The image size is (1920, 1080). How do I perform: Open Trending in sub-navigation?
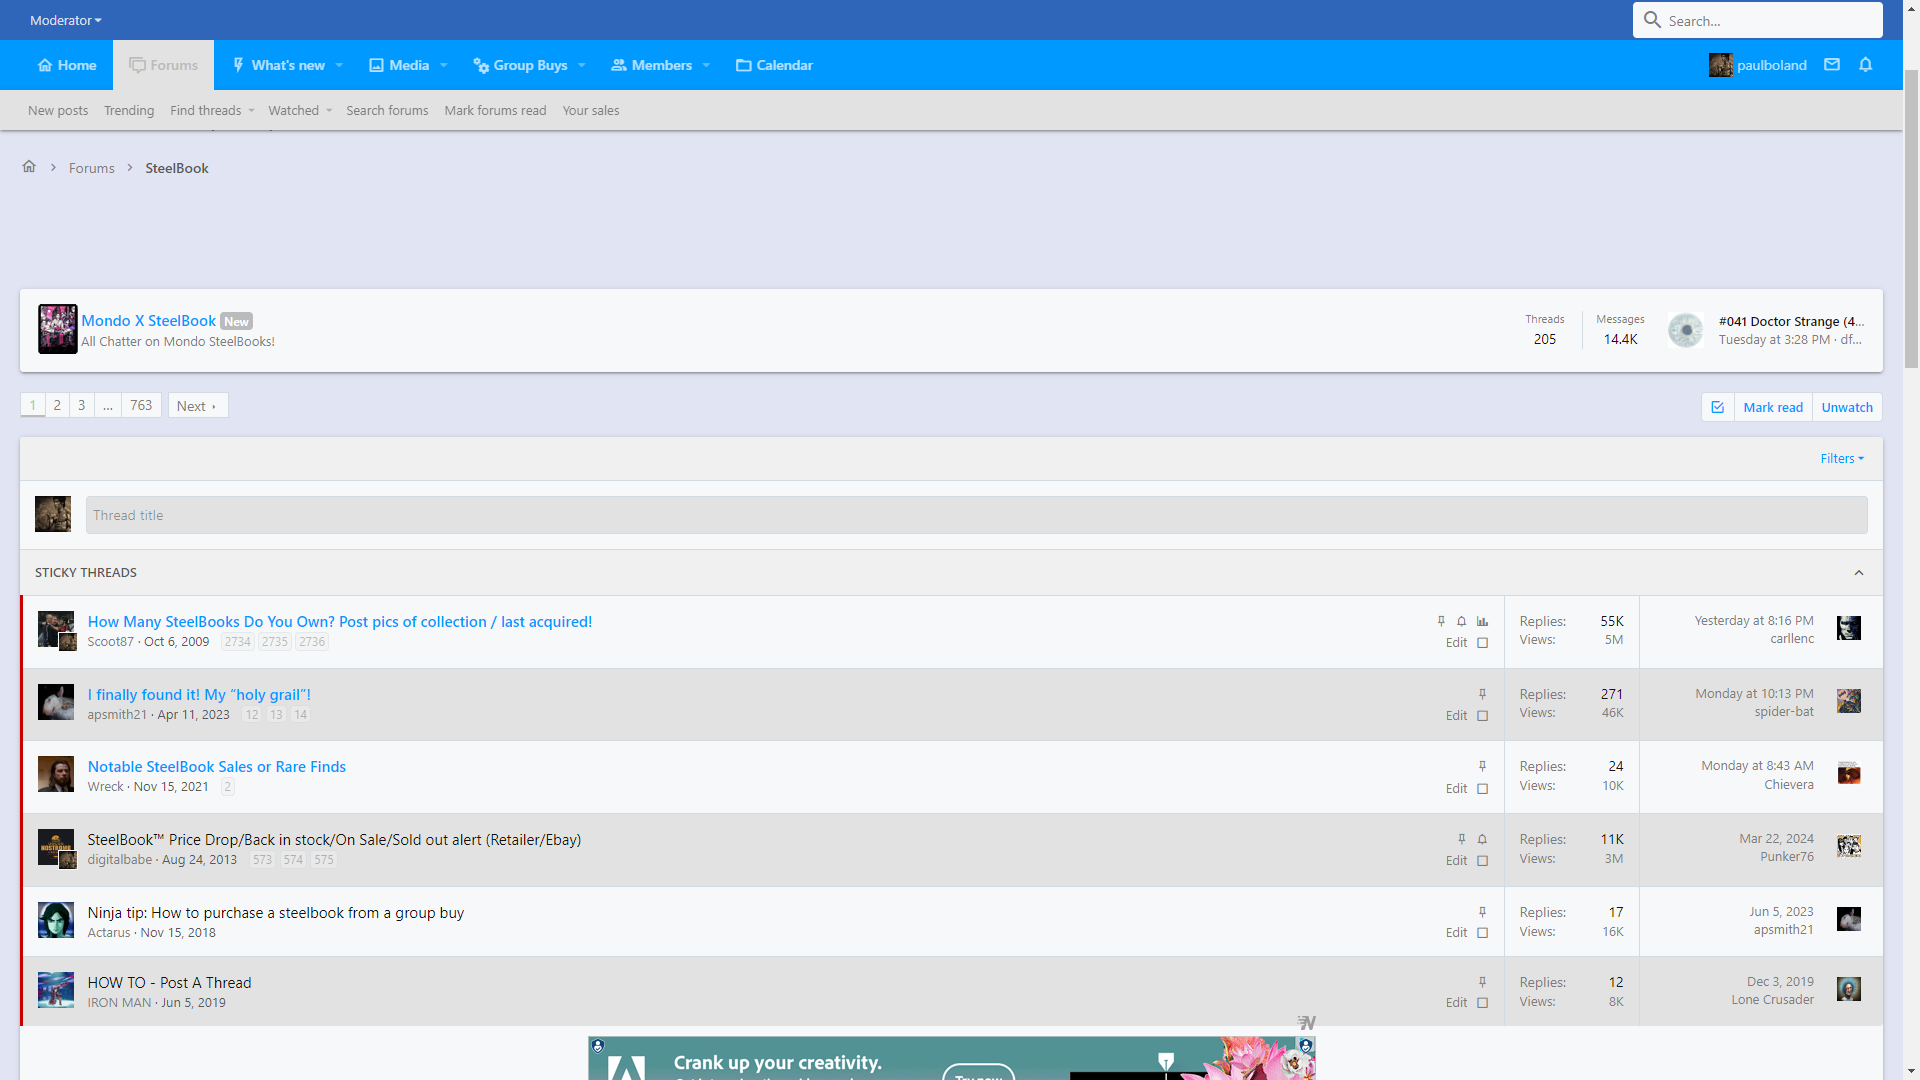click(129, 110)
